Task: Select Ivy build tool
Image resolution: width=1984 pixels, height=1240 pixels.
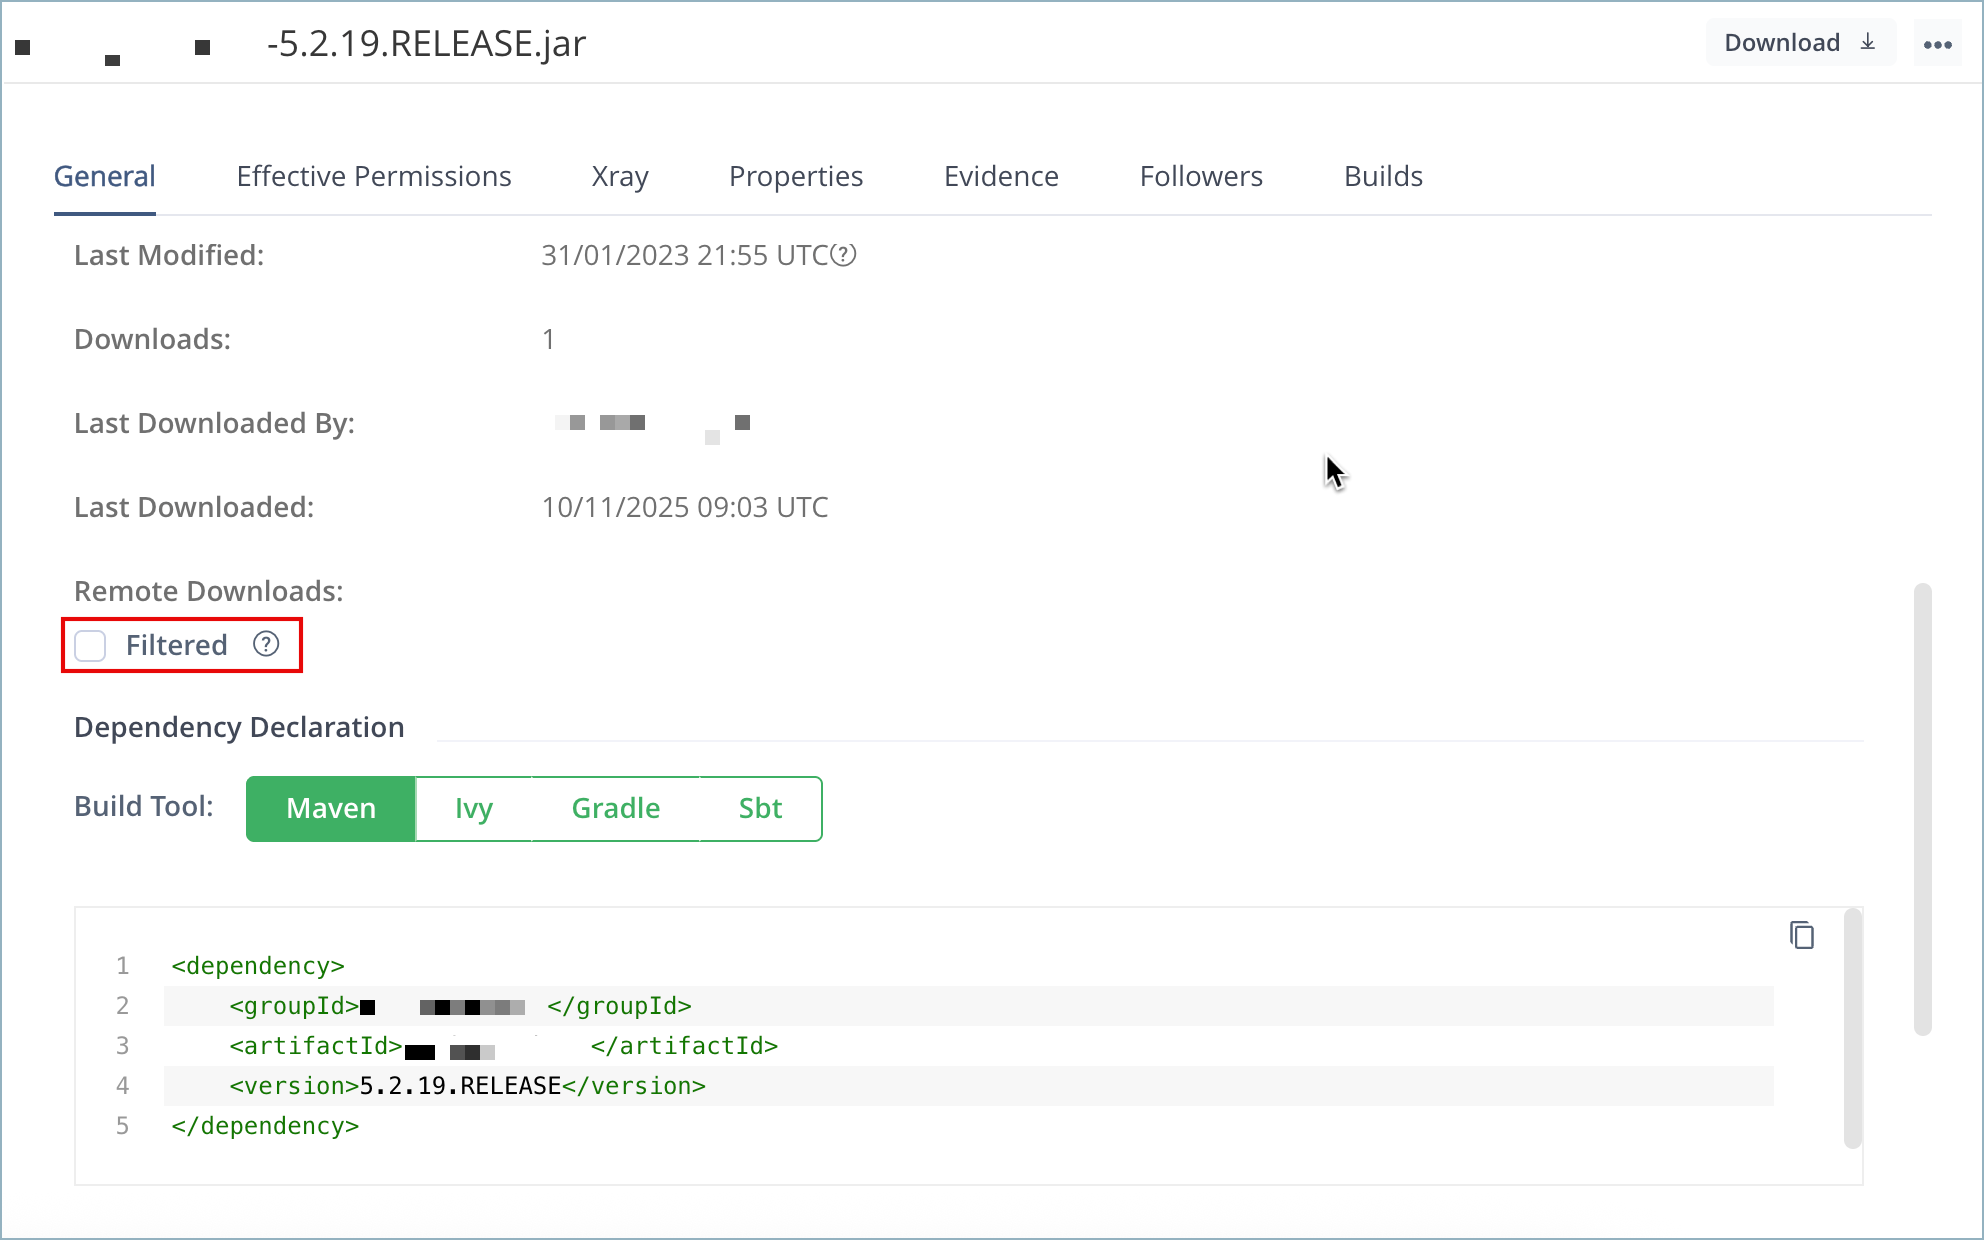Action: 474,808
